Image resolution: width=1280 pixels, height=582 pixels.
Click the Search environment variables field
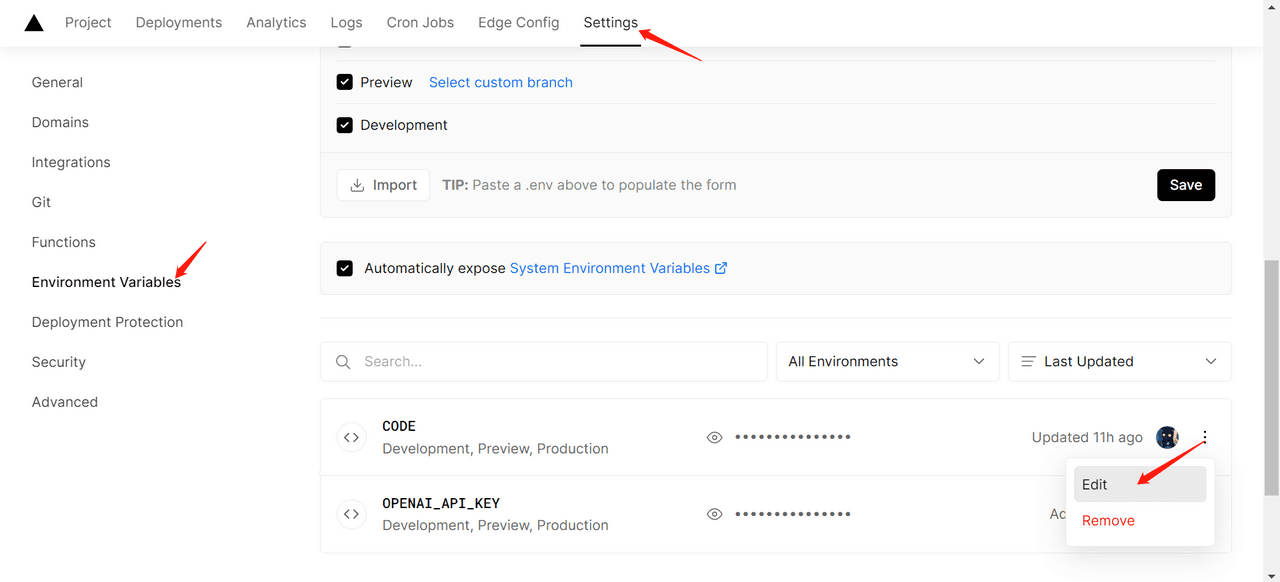(560, 362)
